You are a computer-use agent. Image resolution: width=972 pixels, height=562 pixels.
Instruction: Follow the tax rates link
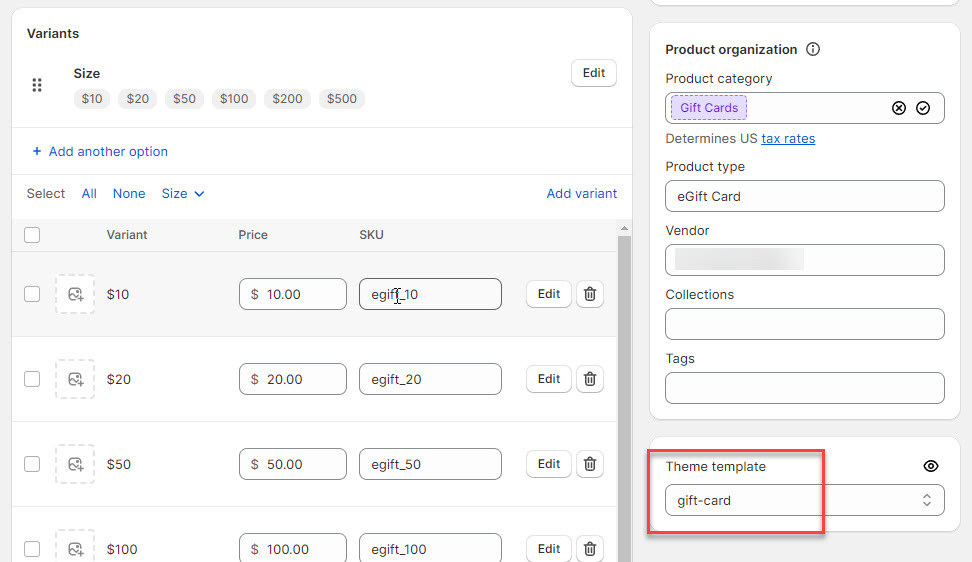coord(788,139)
